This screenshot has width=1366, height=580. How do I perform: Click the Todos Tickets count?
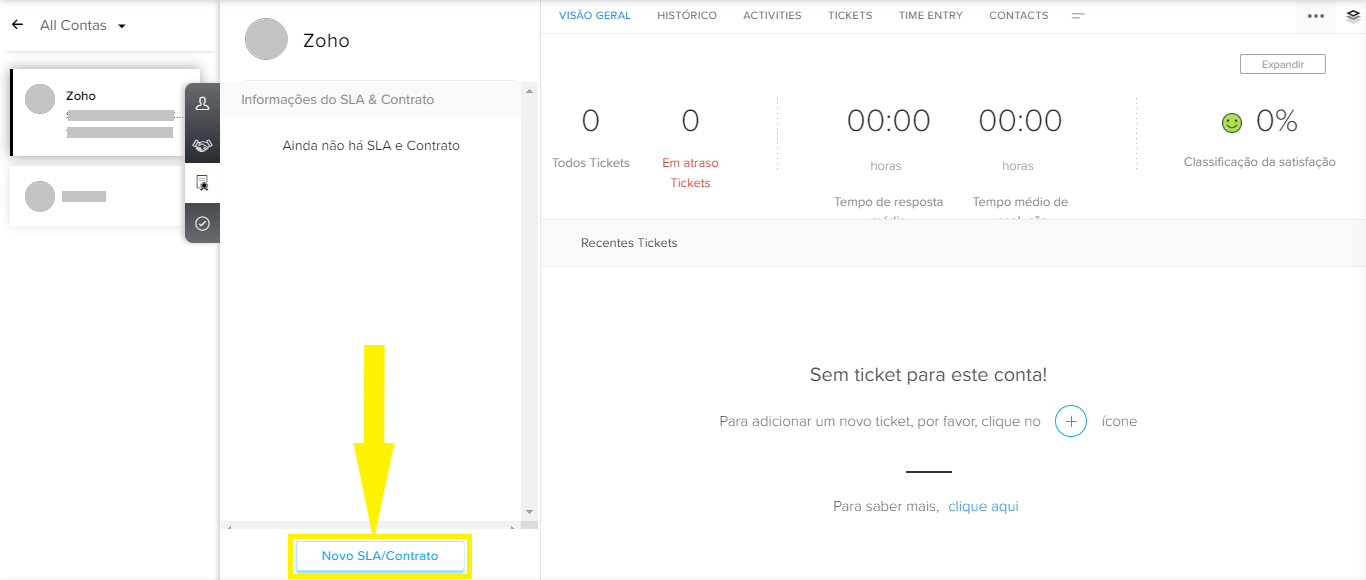(x=591, y=121)
